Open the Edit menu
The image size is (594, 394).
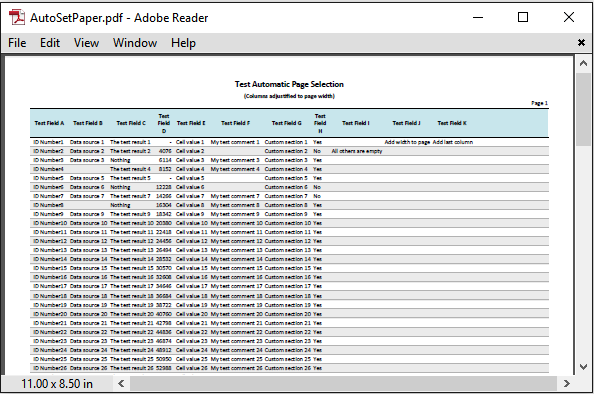[x=50, y=43]
